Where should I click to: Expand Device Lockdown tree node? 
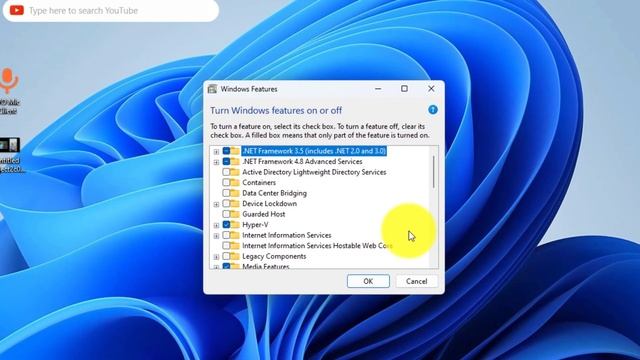click(x=216, y=204)
